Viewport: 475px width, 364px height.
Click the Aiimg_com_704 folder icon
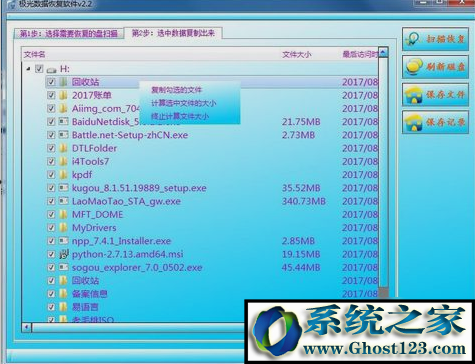point(63,108)
